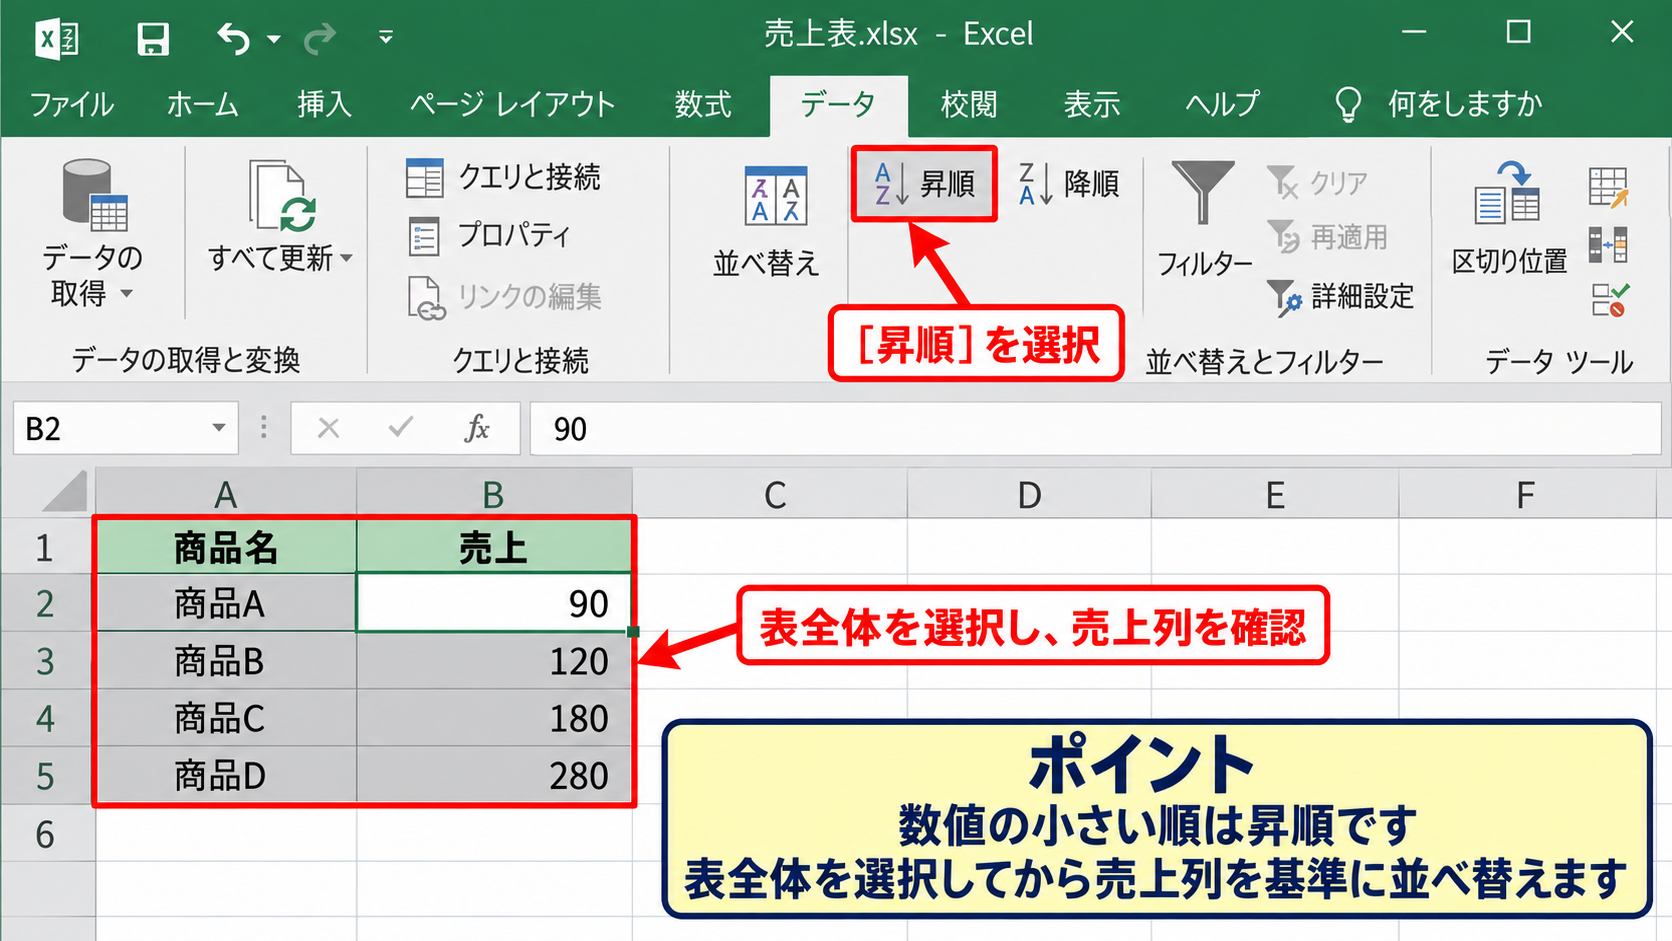Switch to the ホーム tab
This screenshot has width=1672, height=941.
tap(203, 104)
